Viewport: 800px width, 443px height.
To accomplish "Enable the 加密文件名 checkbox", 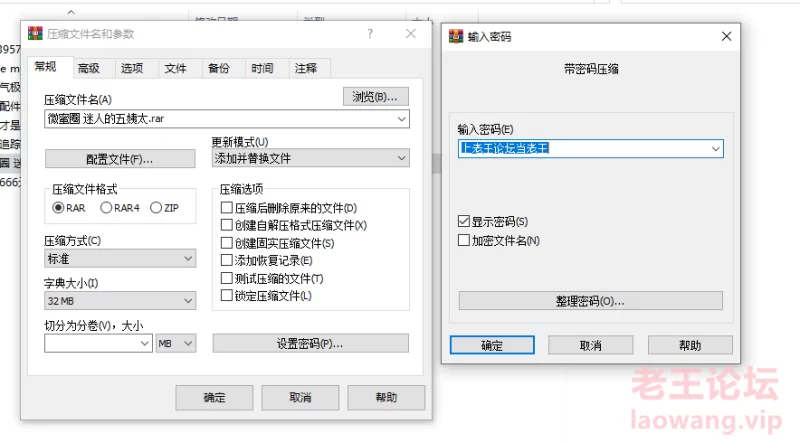I will pos(463,240).
